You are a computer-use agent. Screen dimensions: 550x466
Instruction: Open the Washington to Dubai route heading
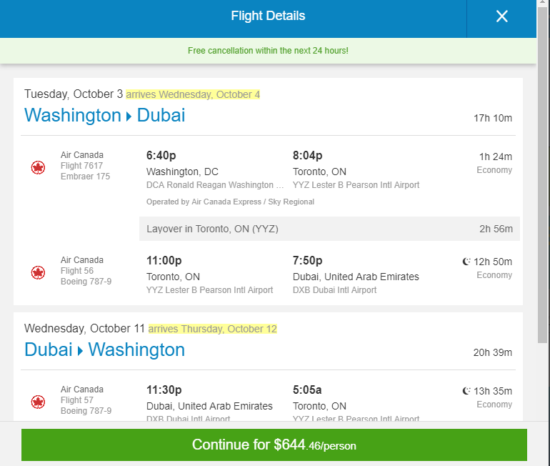point(105,115)
